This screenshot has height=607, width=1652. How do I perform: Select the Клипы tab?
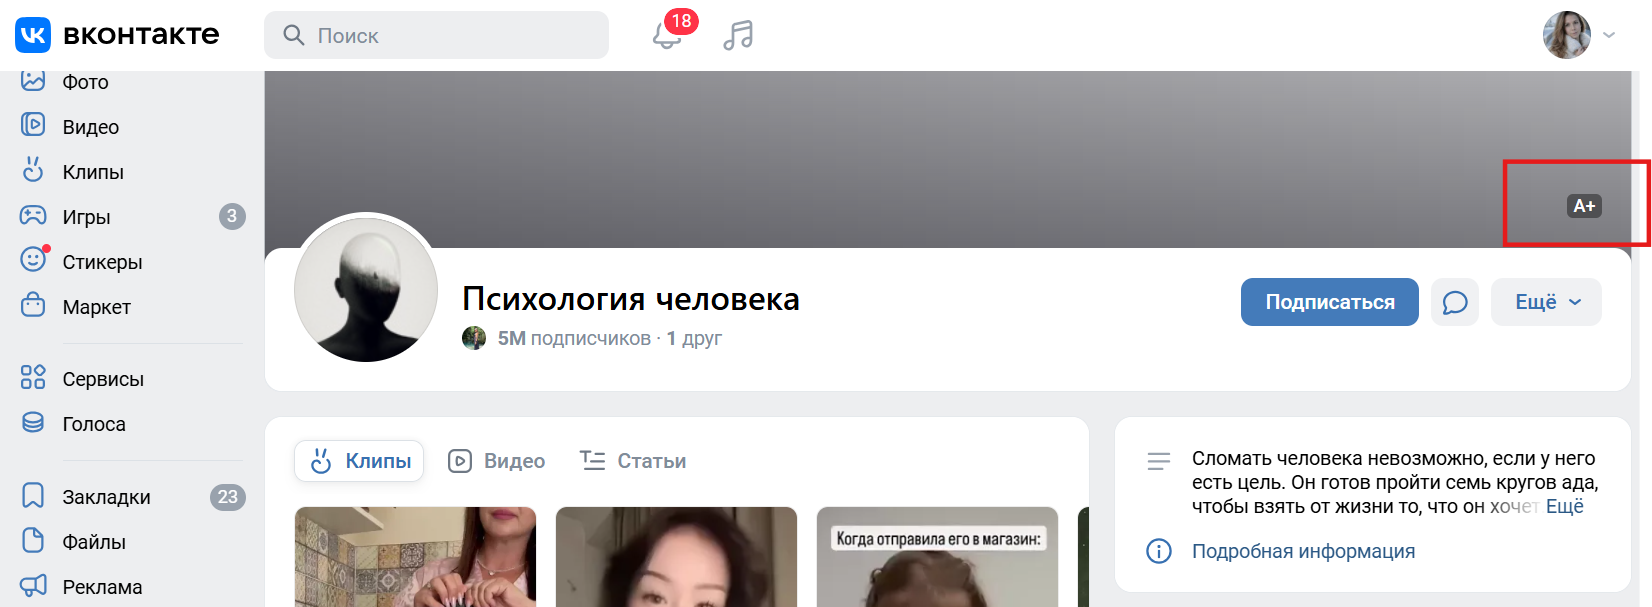(359, 461)
